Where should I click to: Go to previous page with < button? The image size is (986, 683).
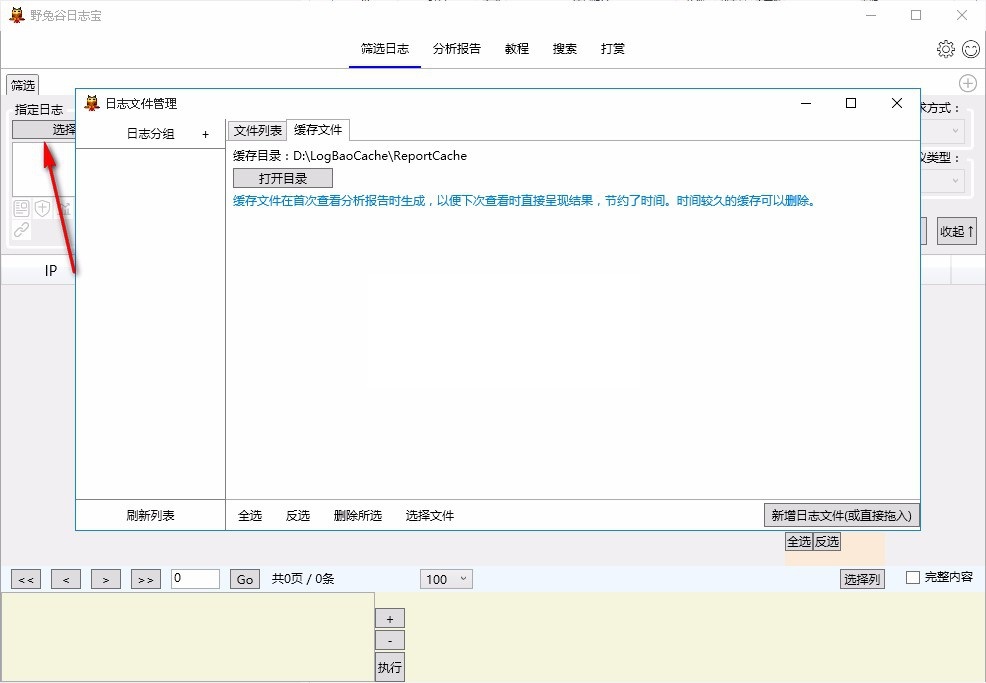(x=66, y=579)
